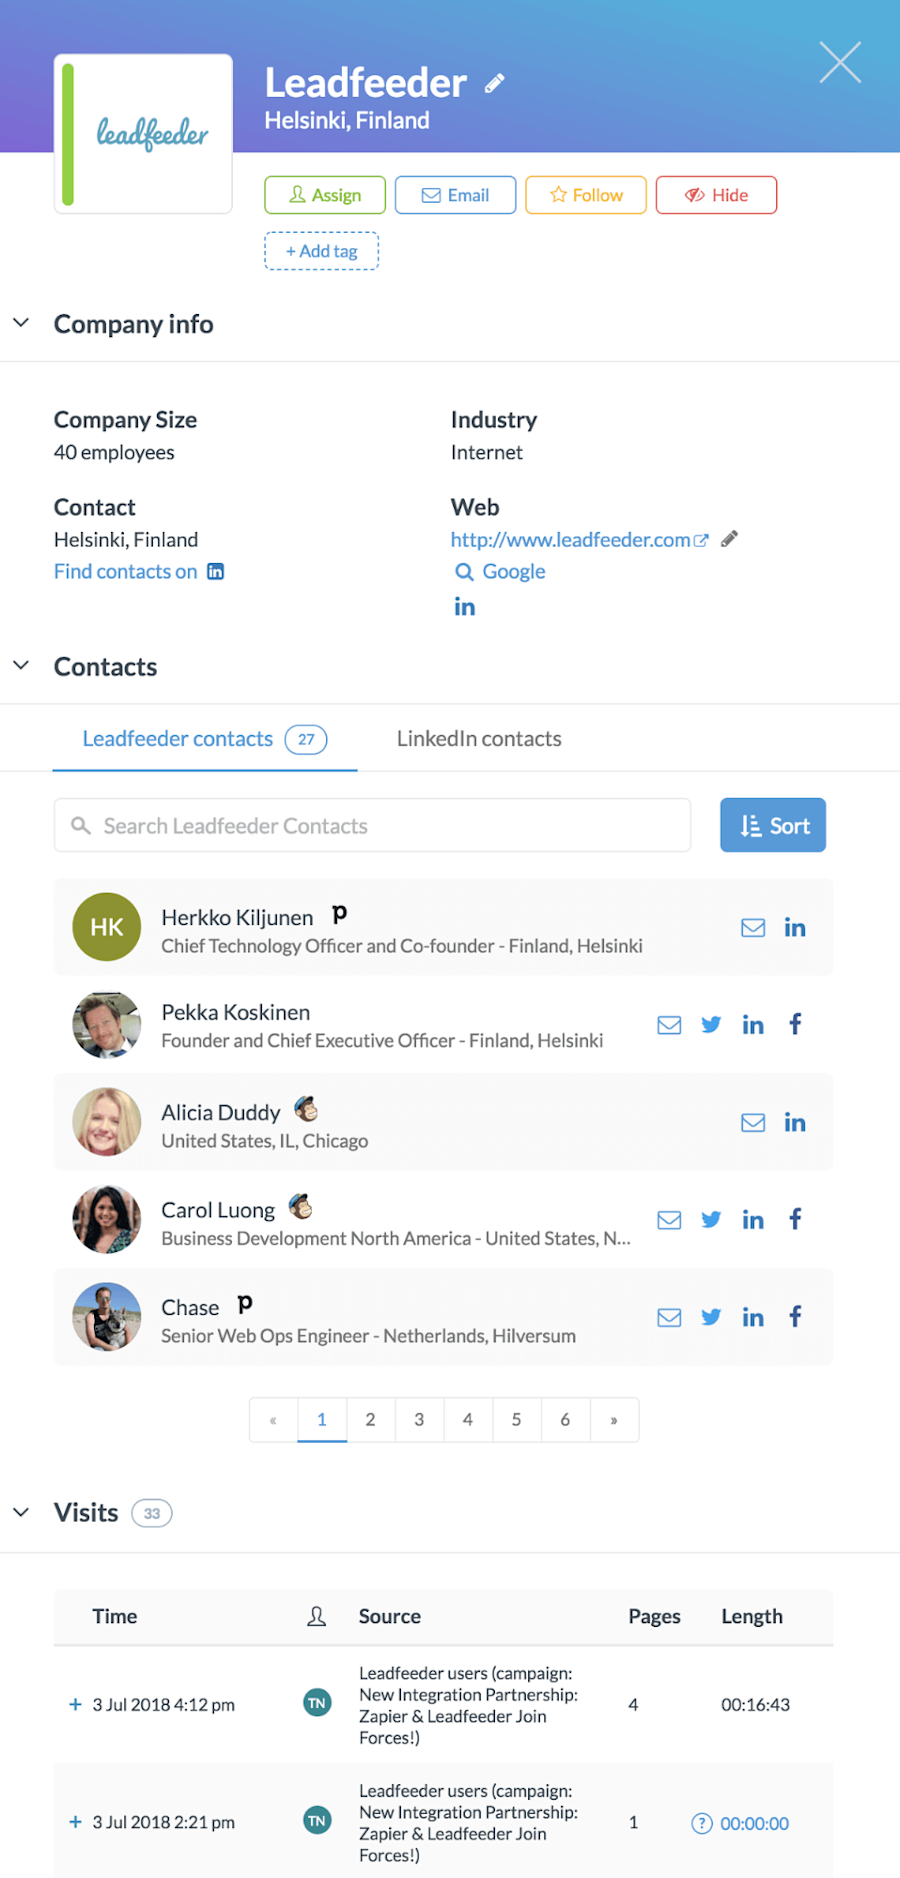Click the email icon for Alicia Duddy
Screen dimensions: 900x1878
[753, 1123]
